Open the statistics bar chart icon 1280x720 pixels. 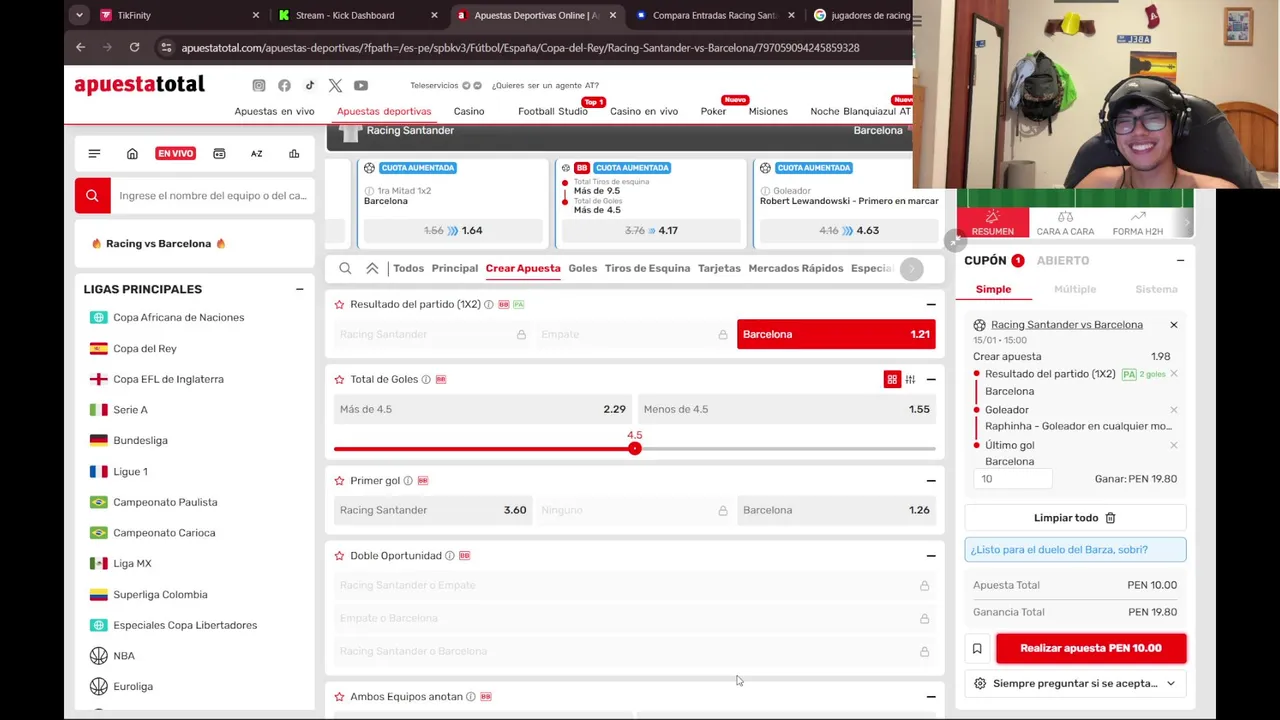click(x=294, y=154)
